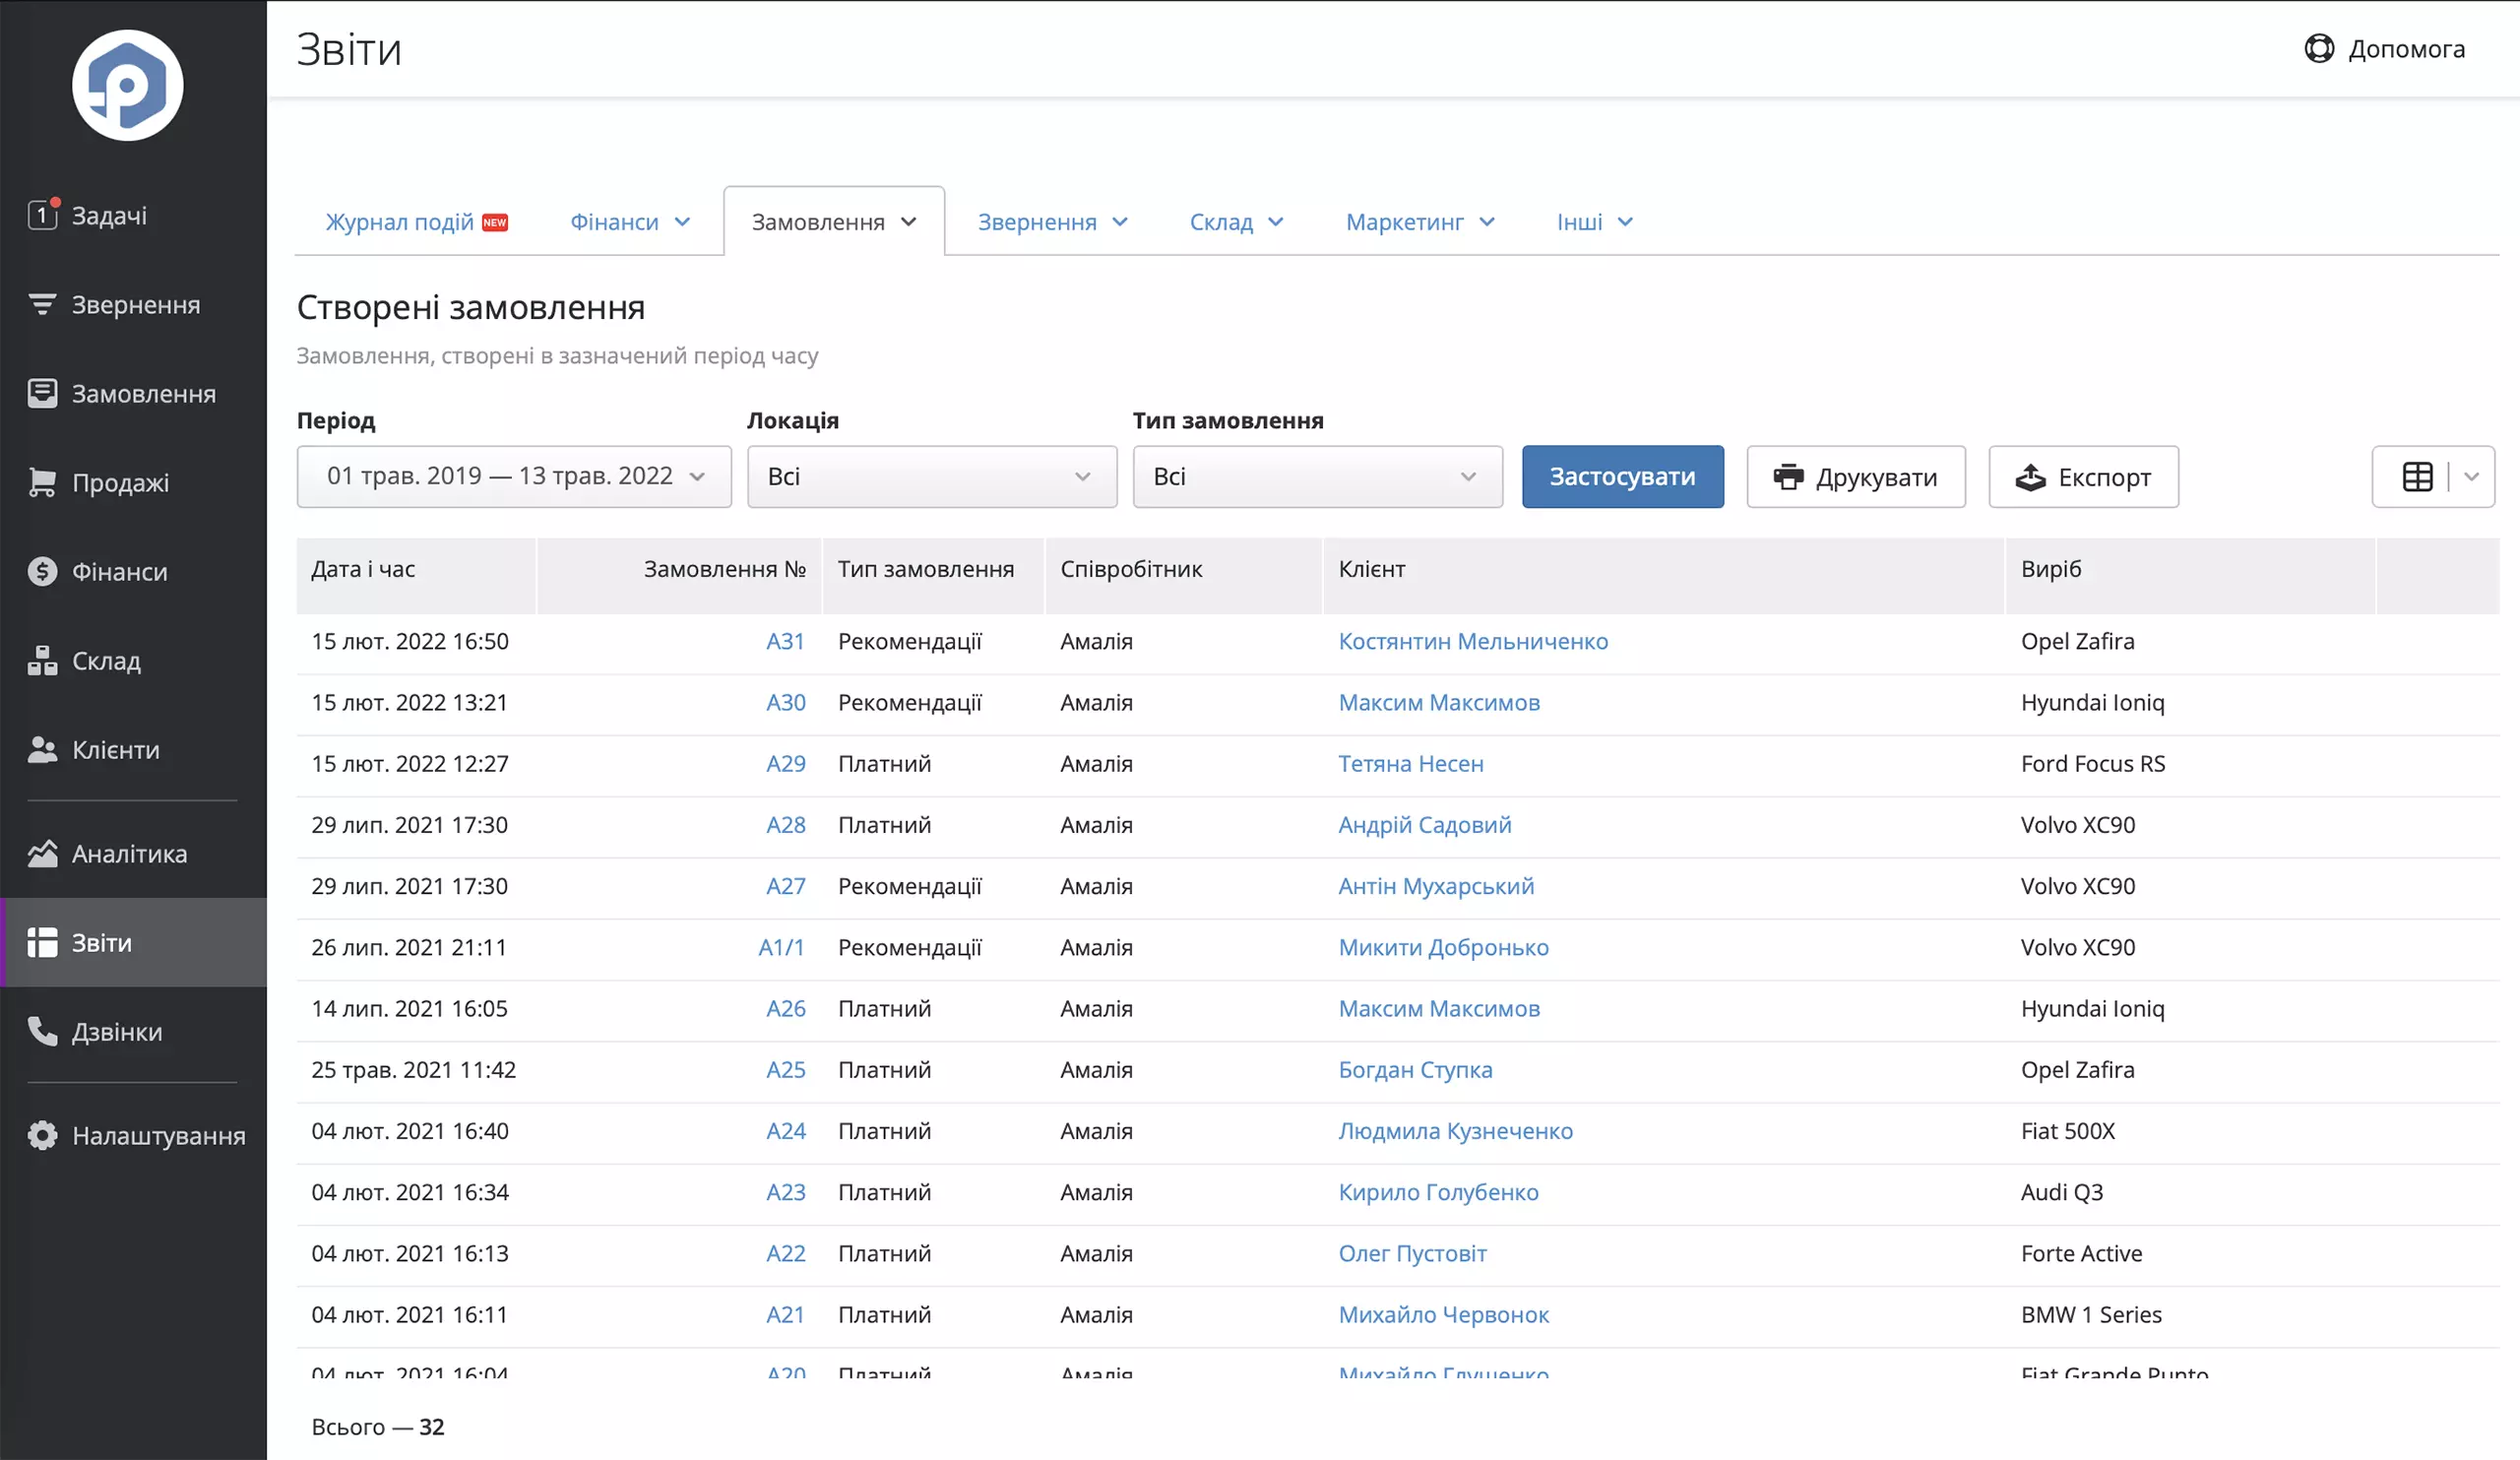Image resolution: width=2520 pixels, height=1460 pixels.
Task: Click the Налаштування gear icon
Action: (42, 1135)
